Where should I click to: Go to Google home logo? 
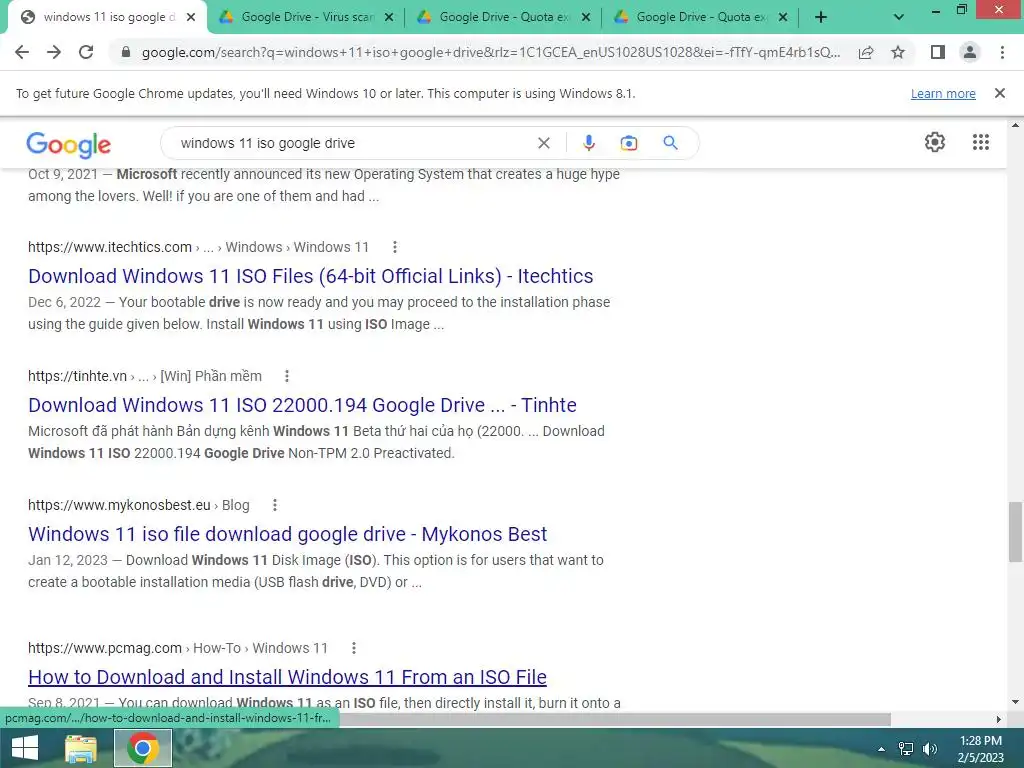coord(69,144)
